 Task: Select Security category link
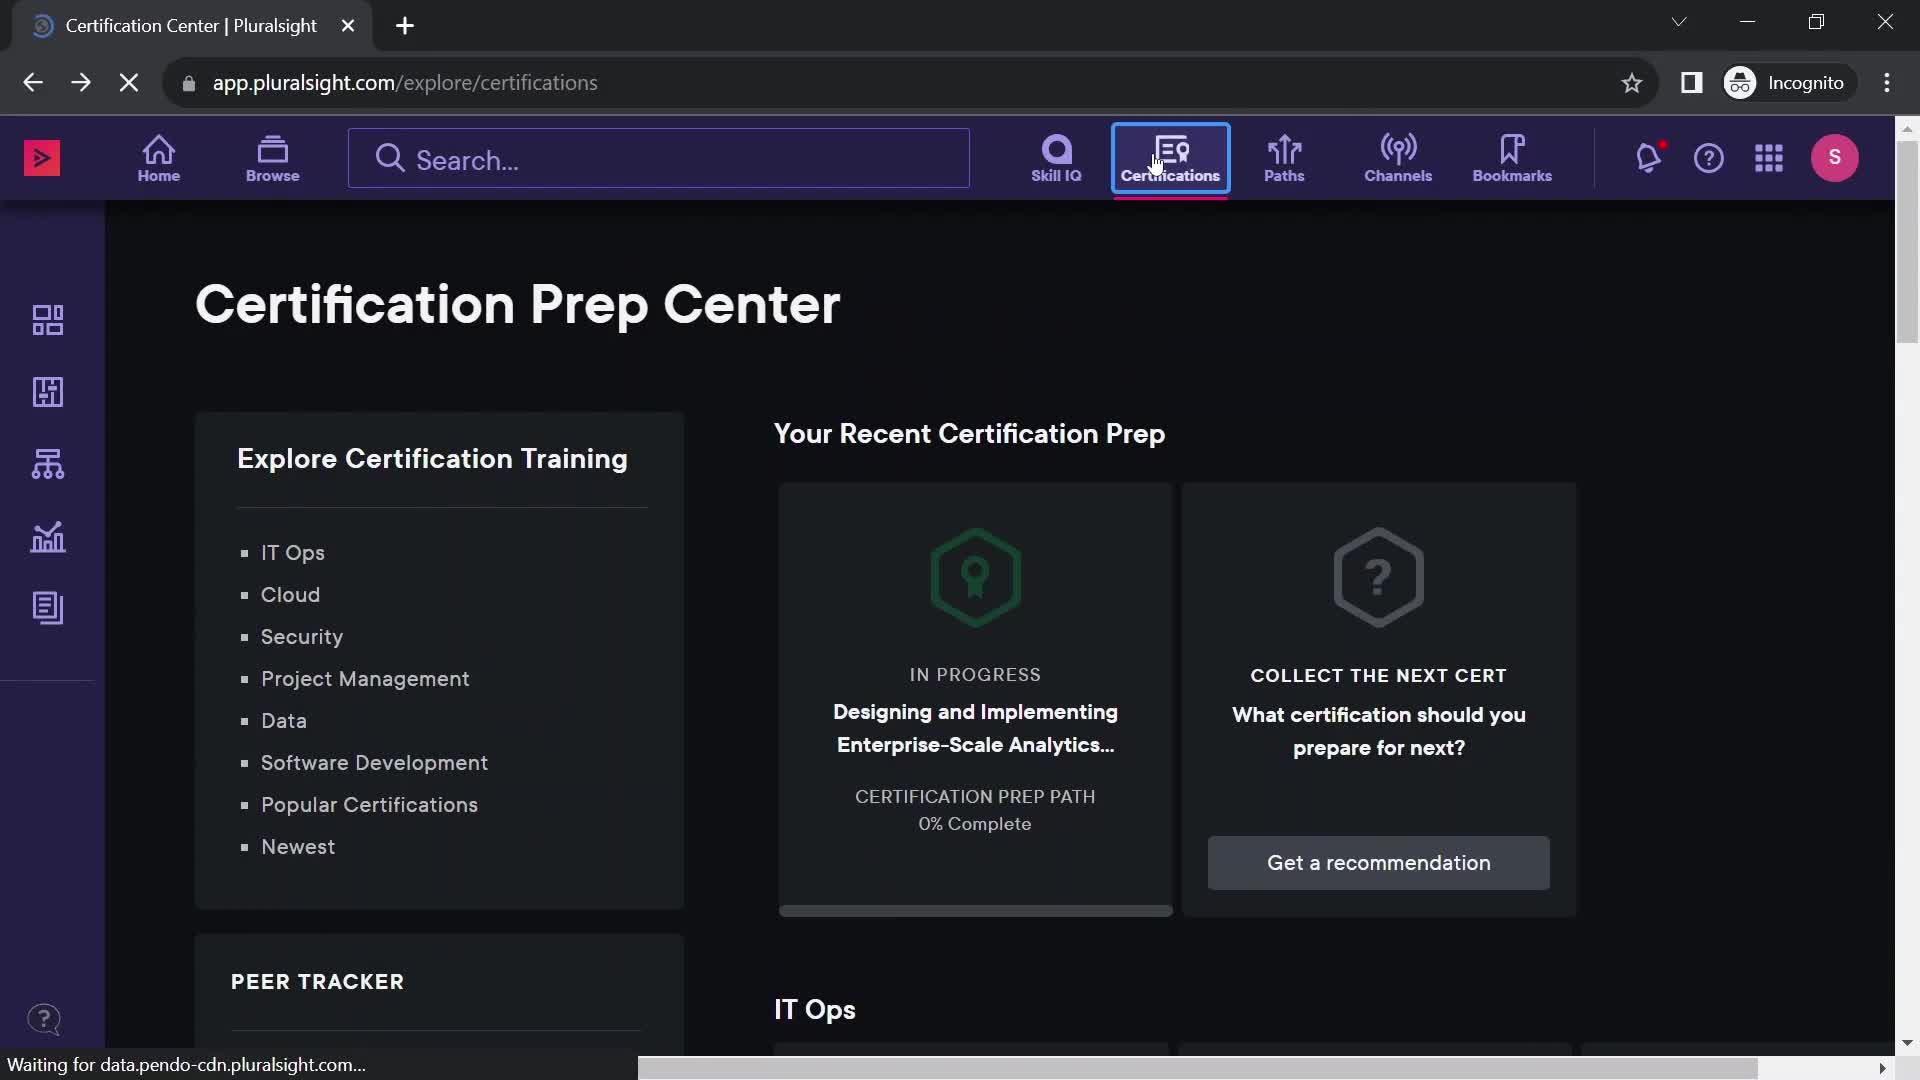click(302, 637)
